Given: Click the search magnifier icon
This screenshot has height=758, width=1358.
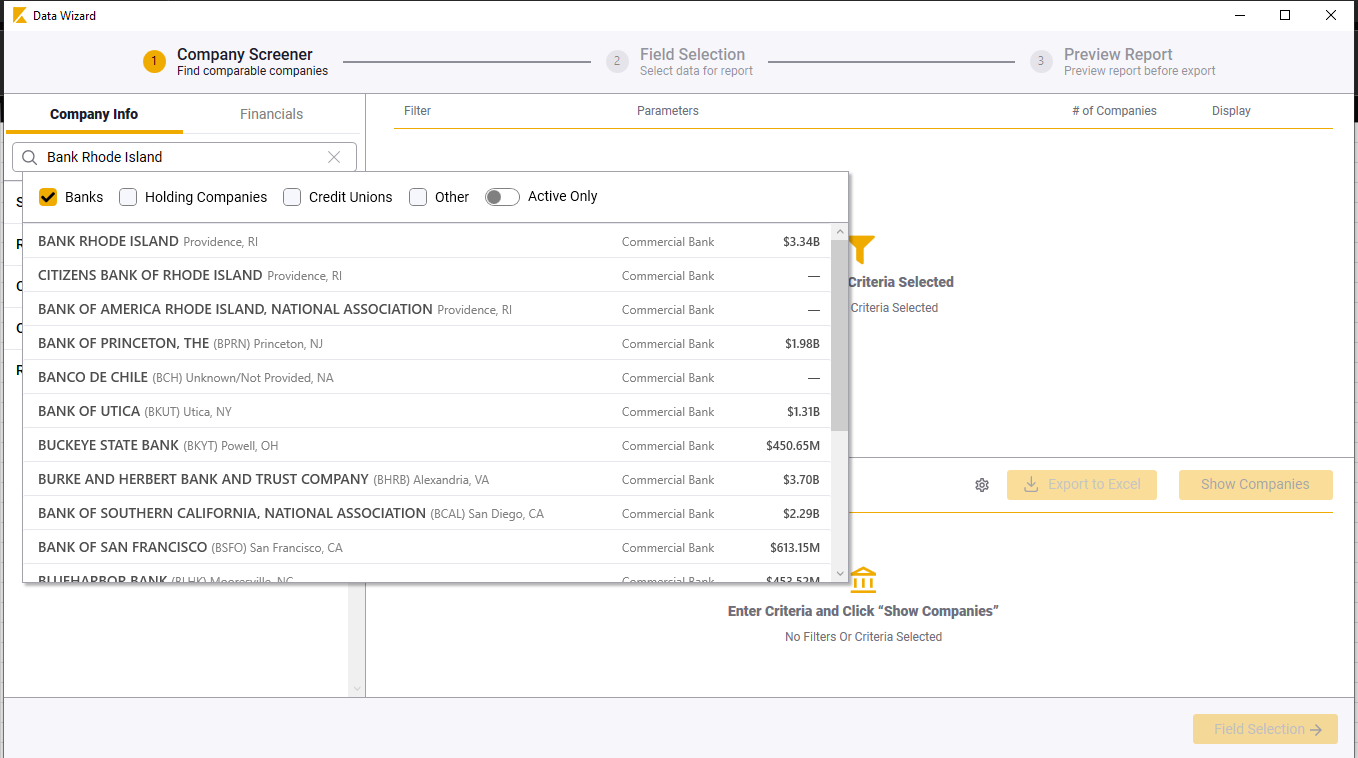Looking at the screenshot, I should click(x=31, y=157).
